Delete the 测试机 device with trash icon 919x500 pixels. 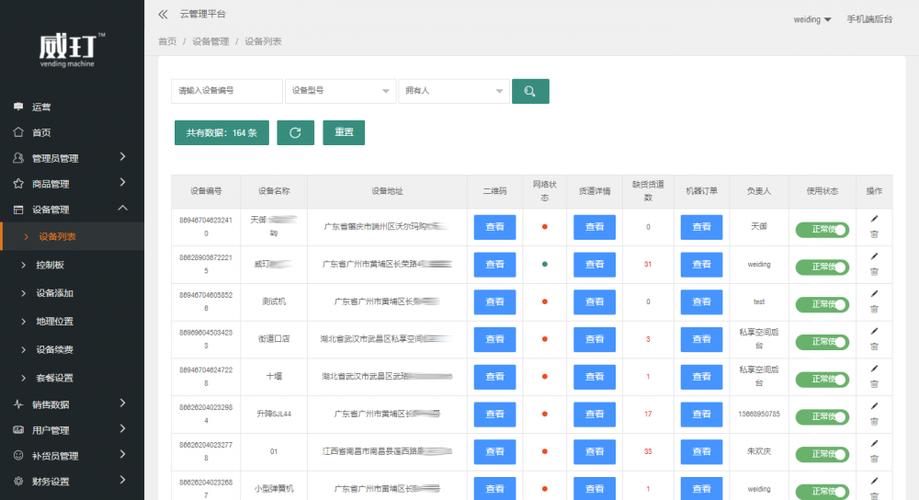pos(874,309)
